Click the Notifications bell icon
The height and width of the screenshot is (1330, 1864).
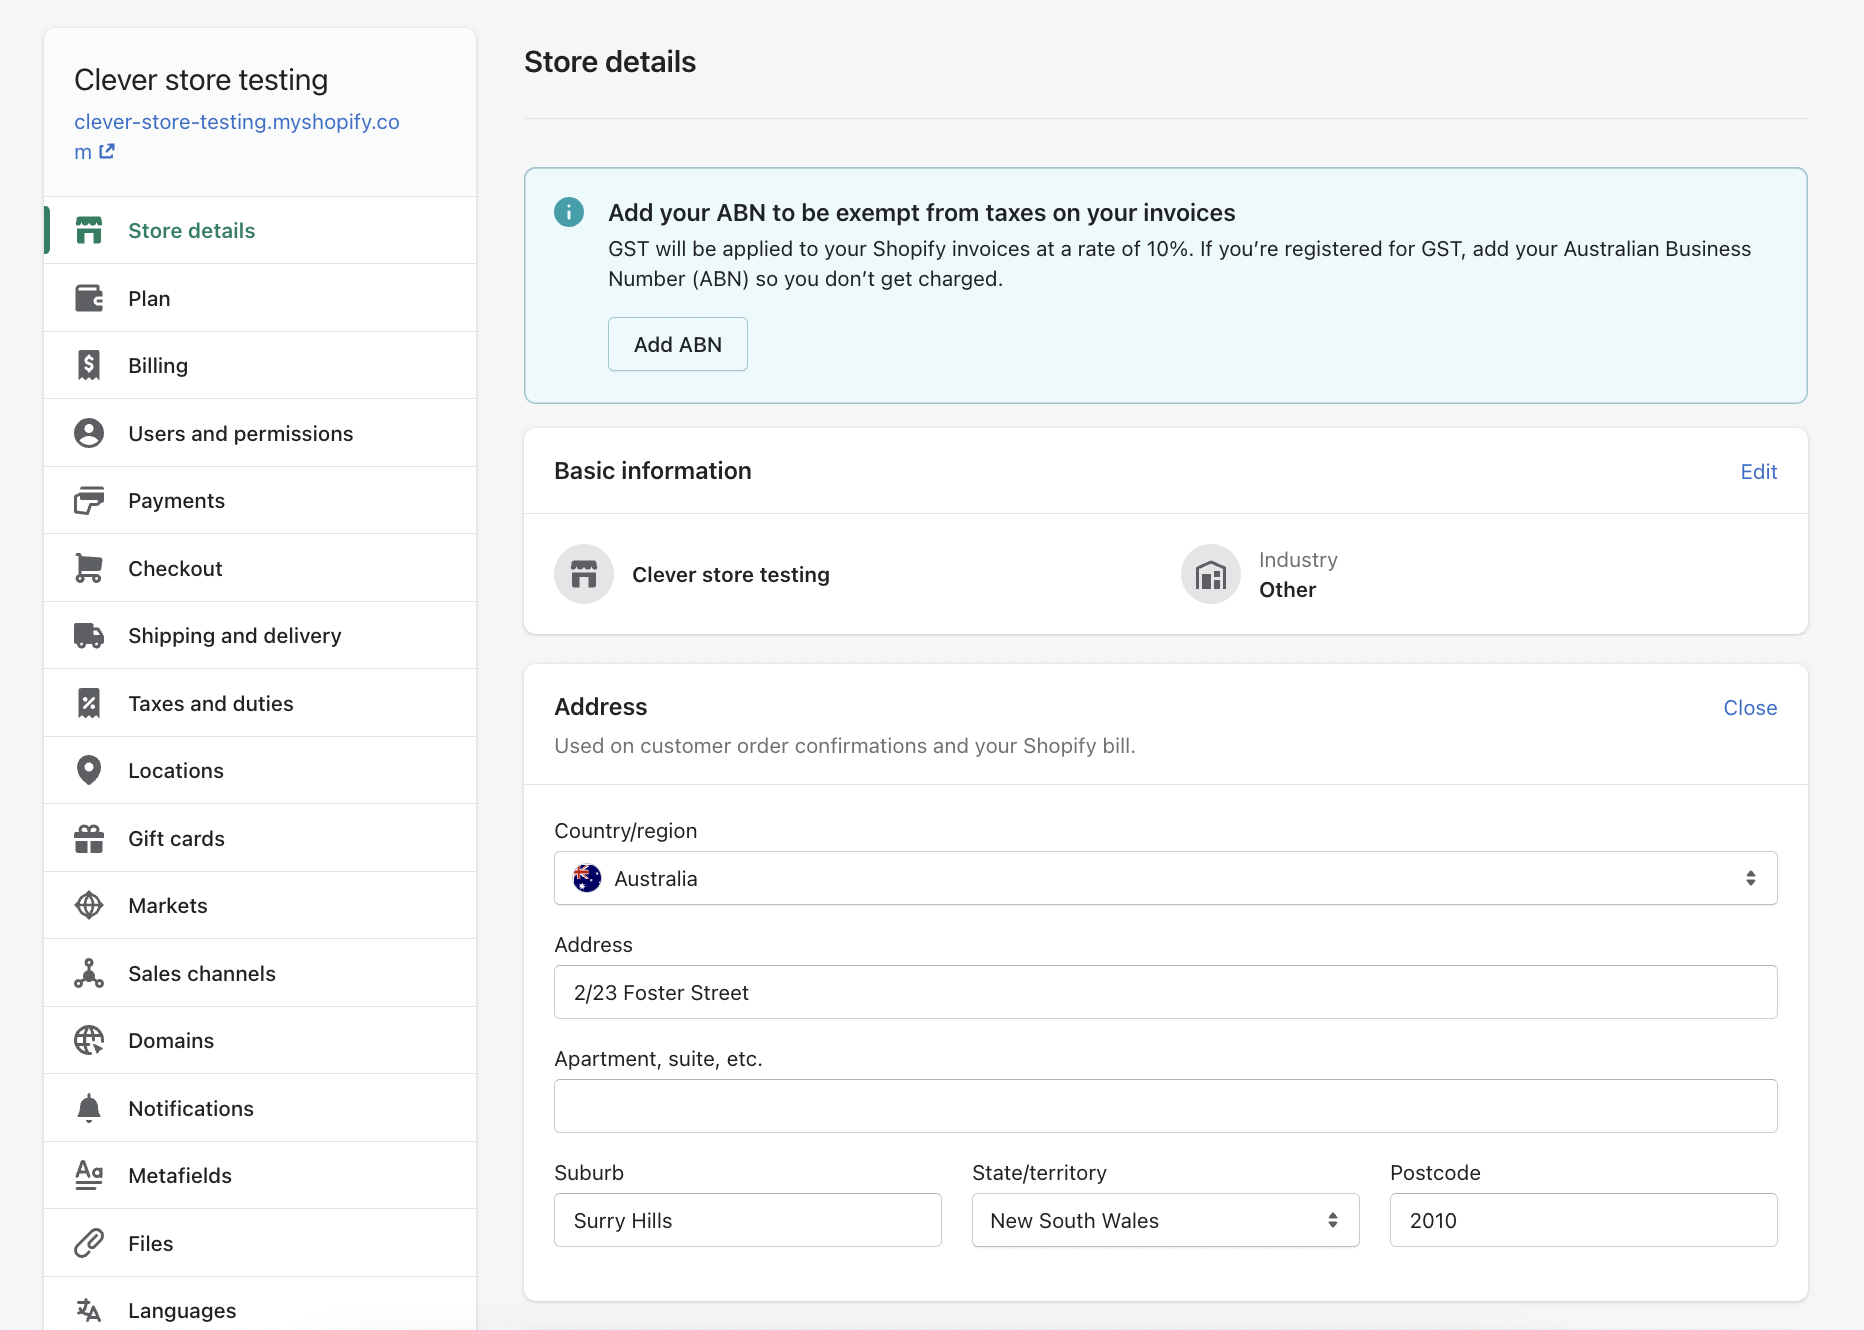point(89,1108)
